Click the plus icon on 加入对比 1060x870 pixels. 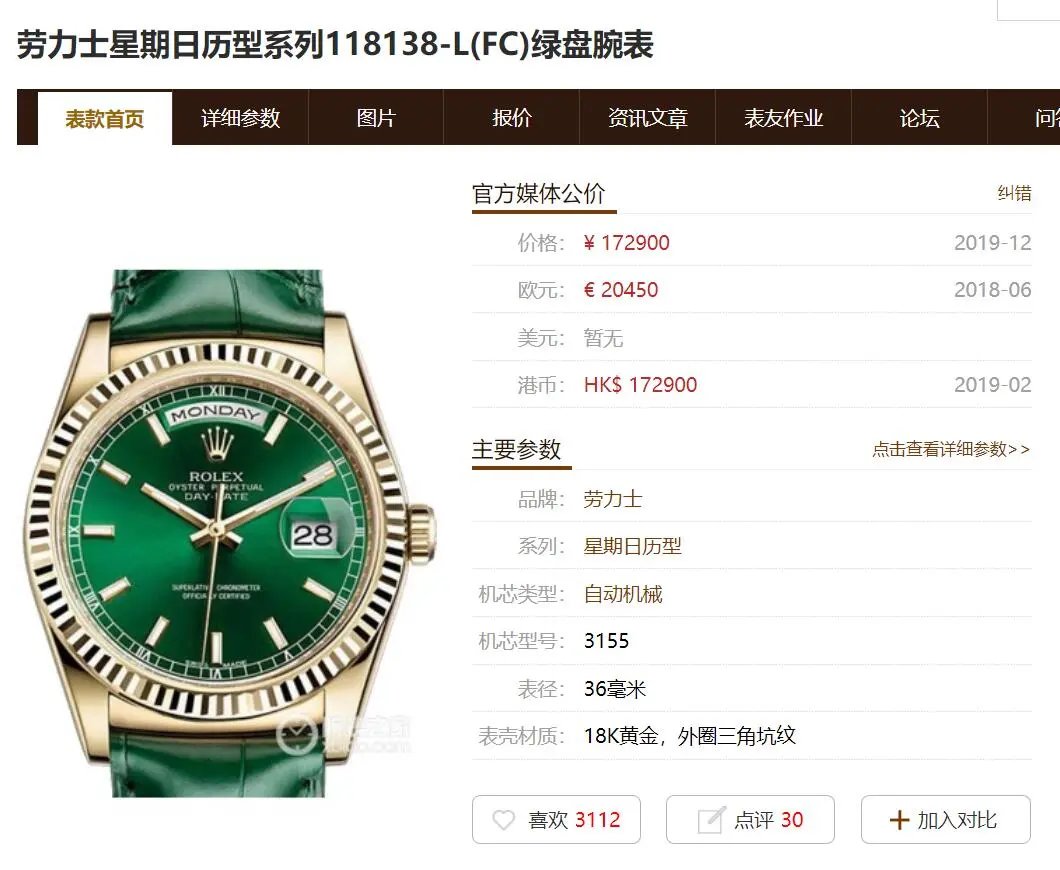click(899, 820)
